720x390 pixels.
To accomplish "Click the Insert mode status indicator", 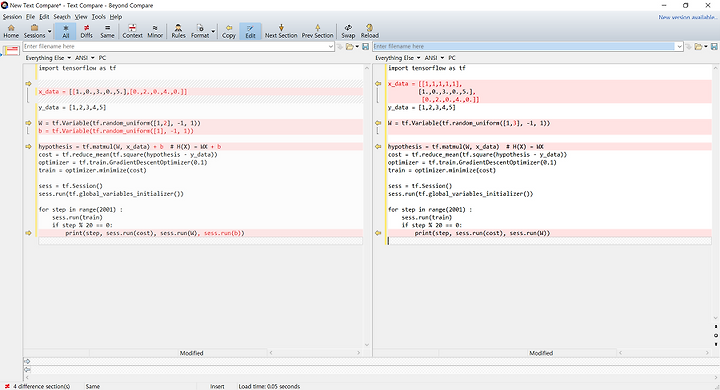I will coord(217,386).
